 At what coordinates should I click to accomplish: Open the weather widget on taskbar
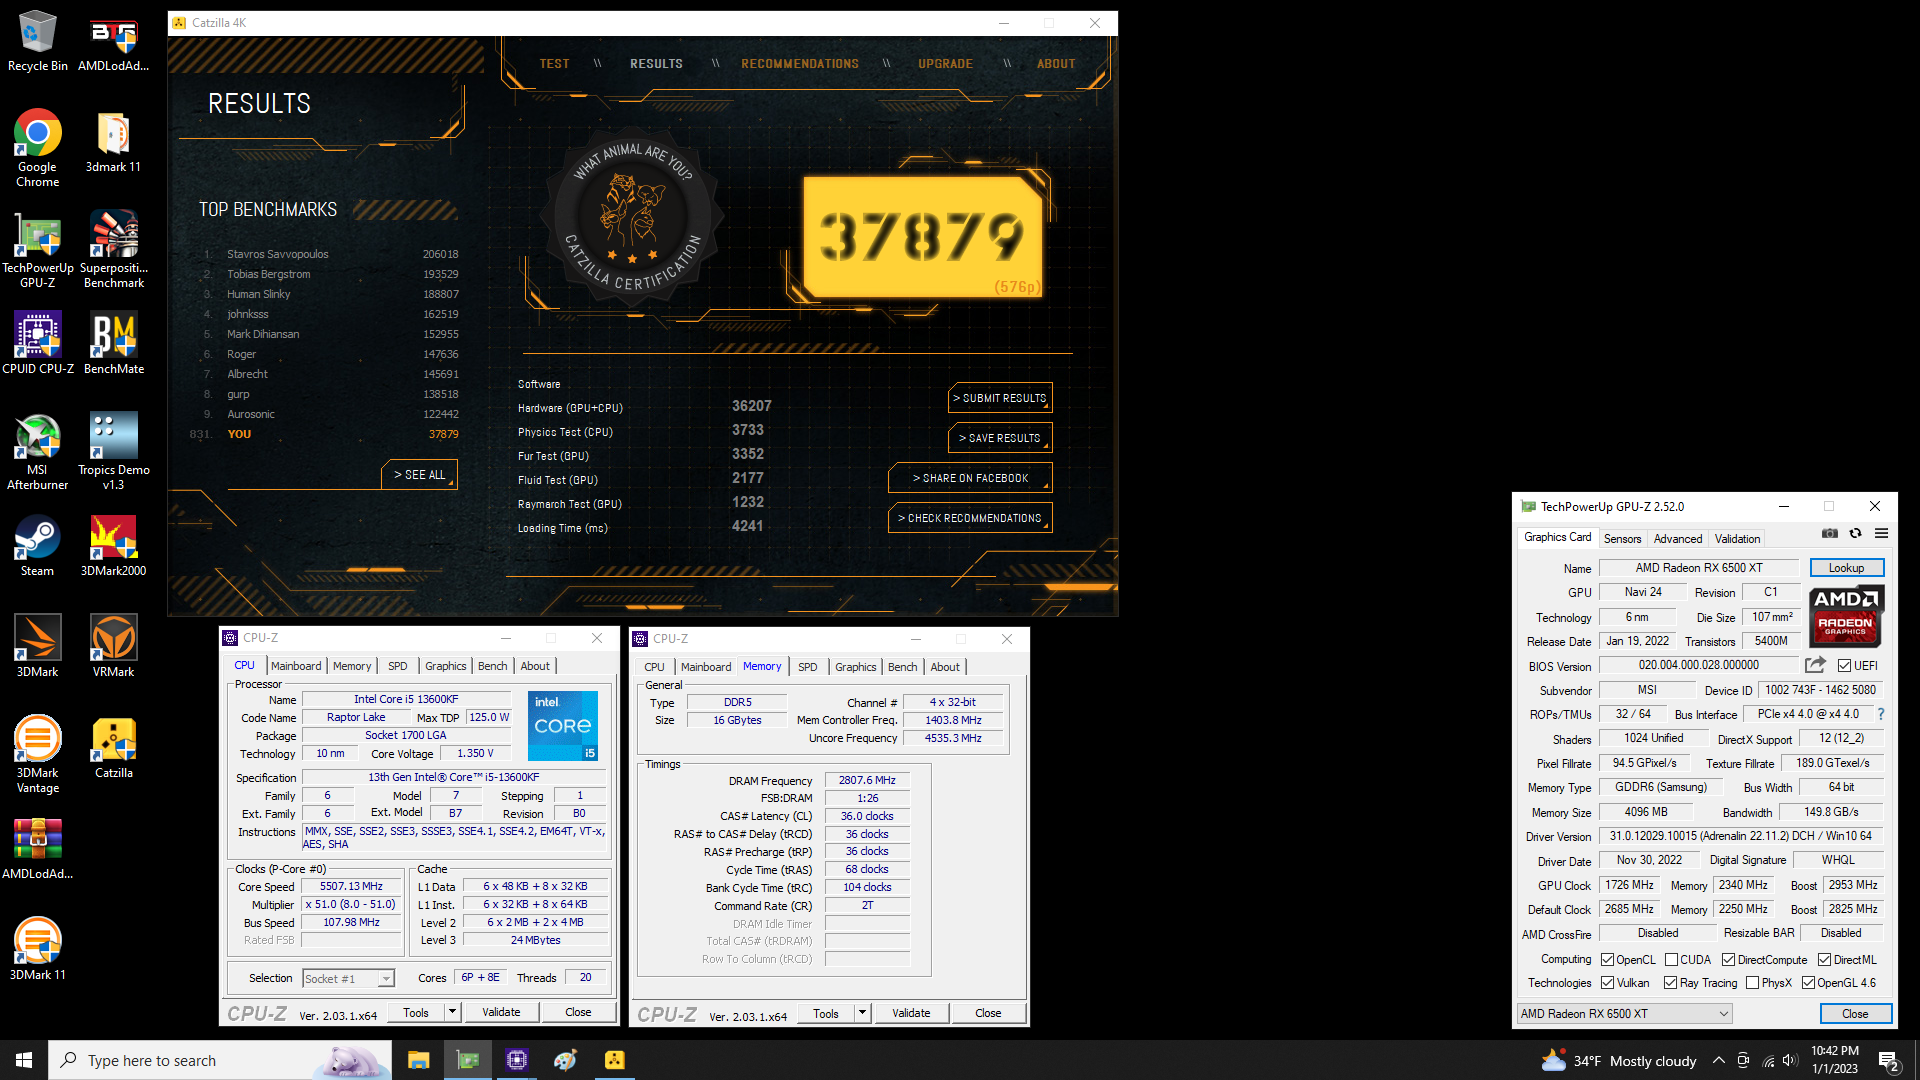point(1620,1060)
